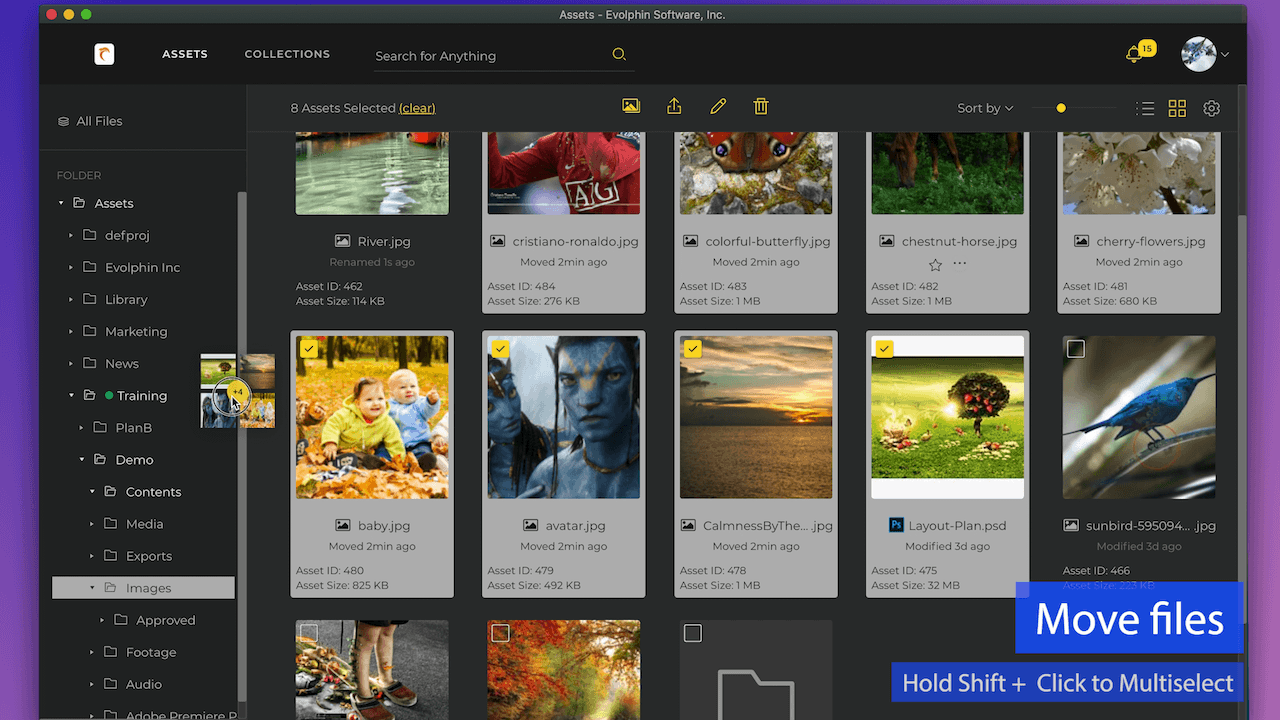Check the sunbird thumbnail selection checkbox
The width and height of the screenshot is (1280, 720).
pos(1076,348)
